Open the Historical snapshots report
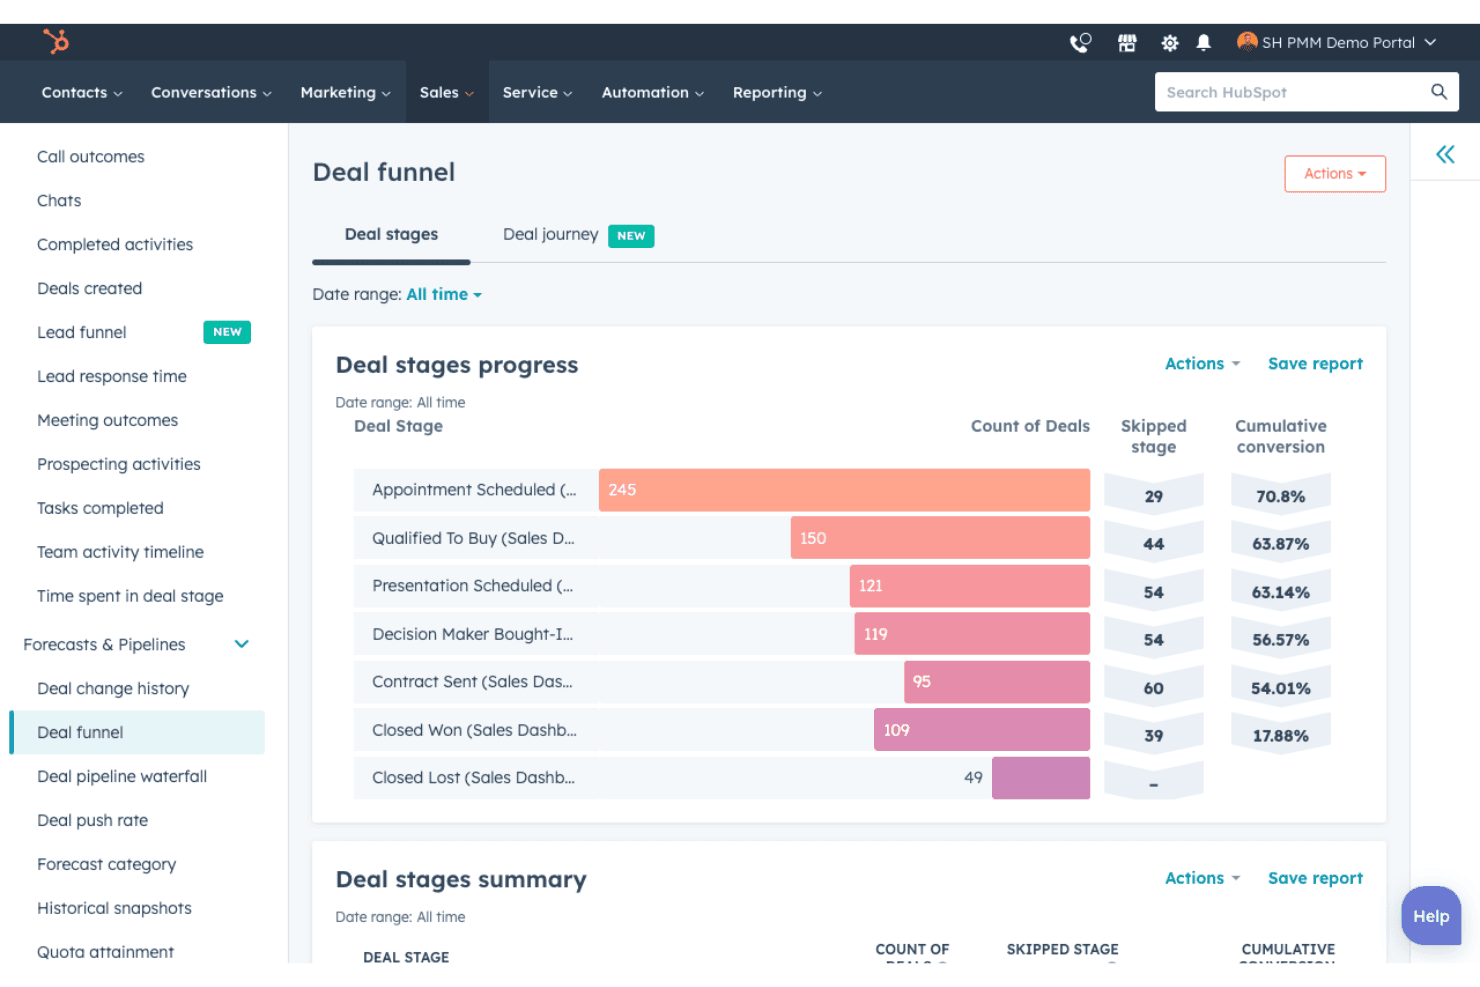This screenshot has height=987, width=1480. pos(114,909)
